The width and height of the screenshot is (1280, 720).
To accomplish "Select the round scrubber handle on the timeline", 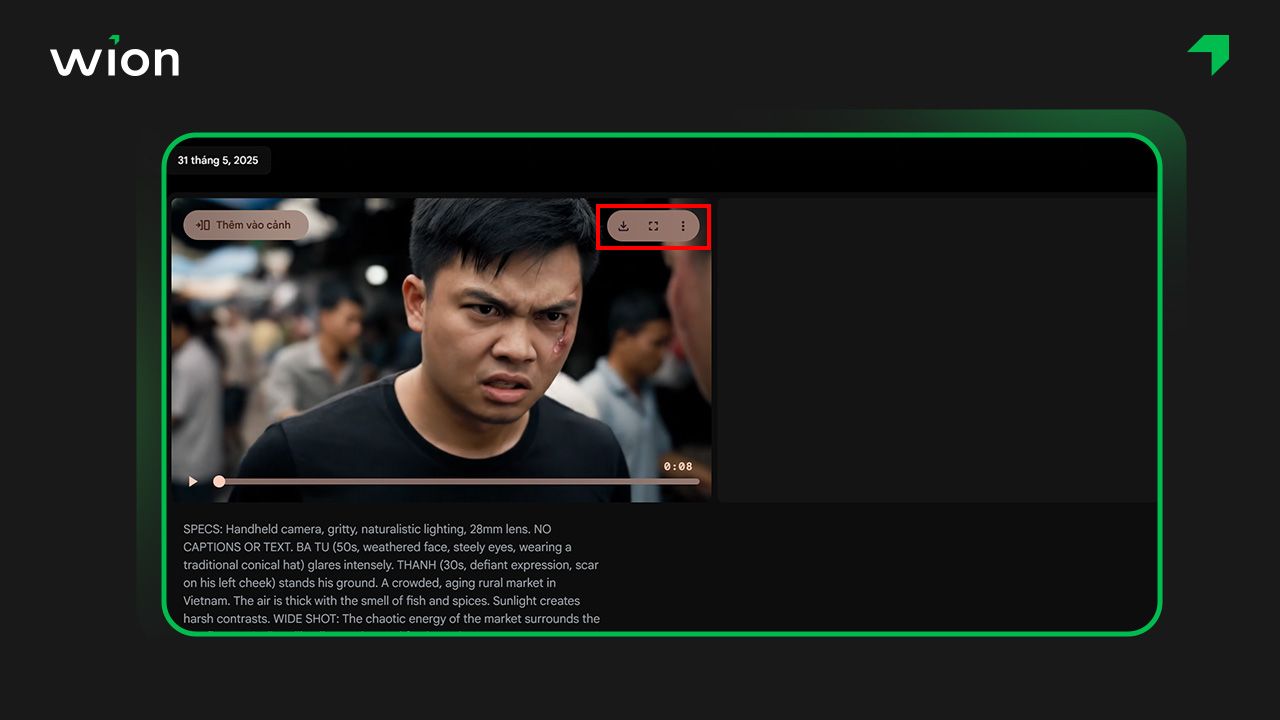I will (218, 481).
